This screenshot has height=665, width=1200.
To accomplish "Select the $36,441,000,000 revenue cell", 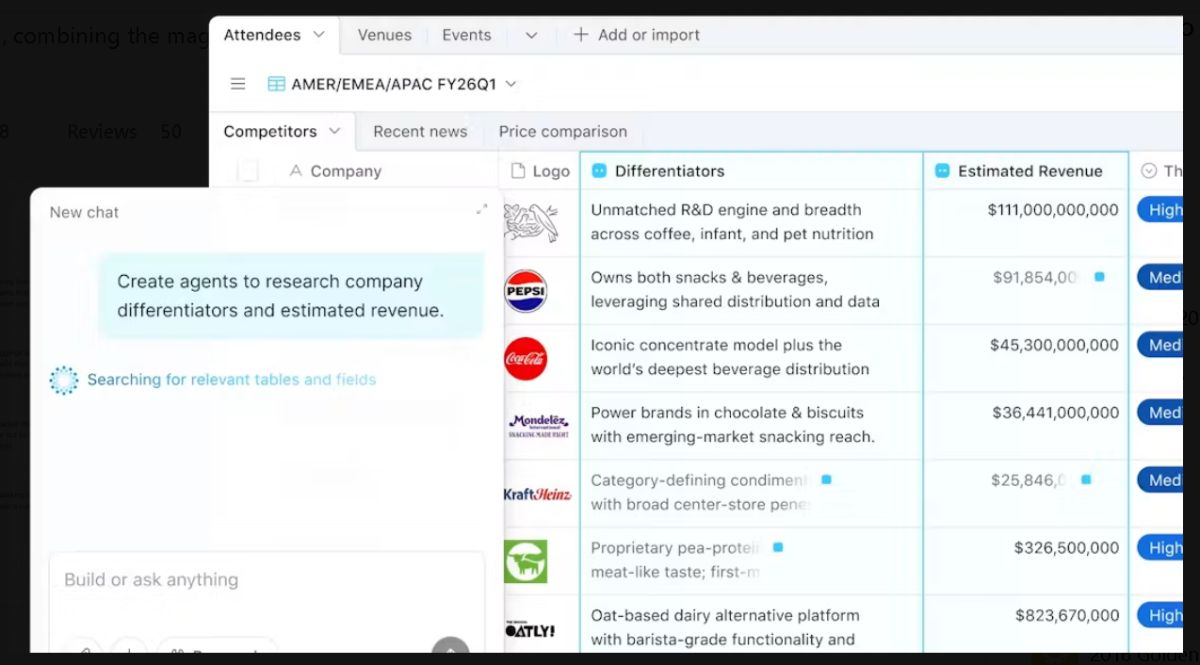I will [x=1026, y=425].
